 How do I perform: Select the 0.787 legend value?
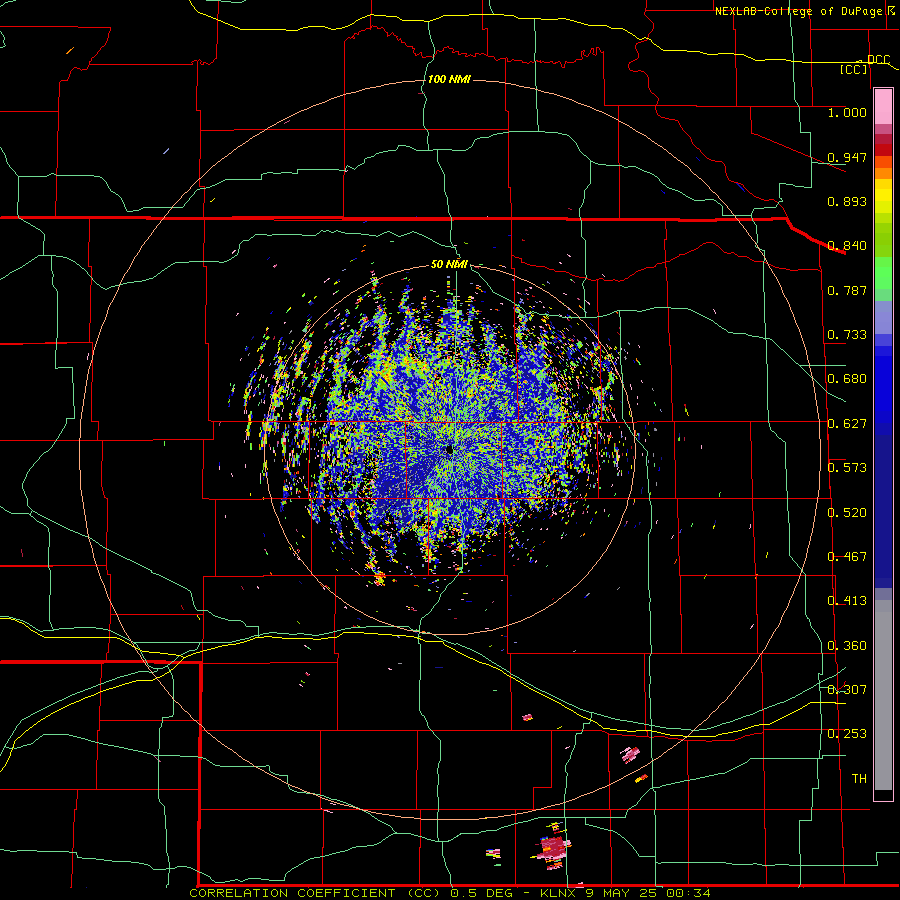(847, 290)
